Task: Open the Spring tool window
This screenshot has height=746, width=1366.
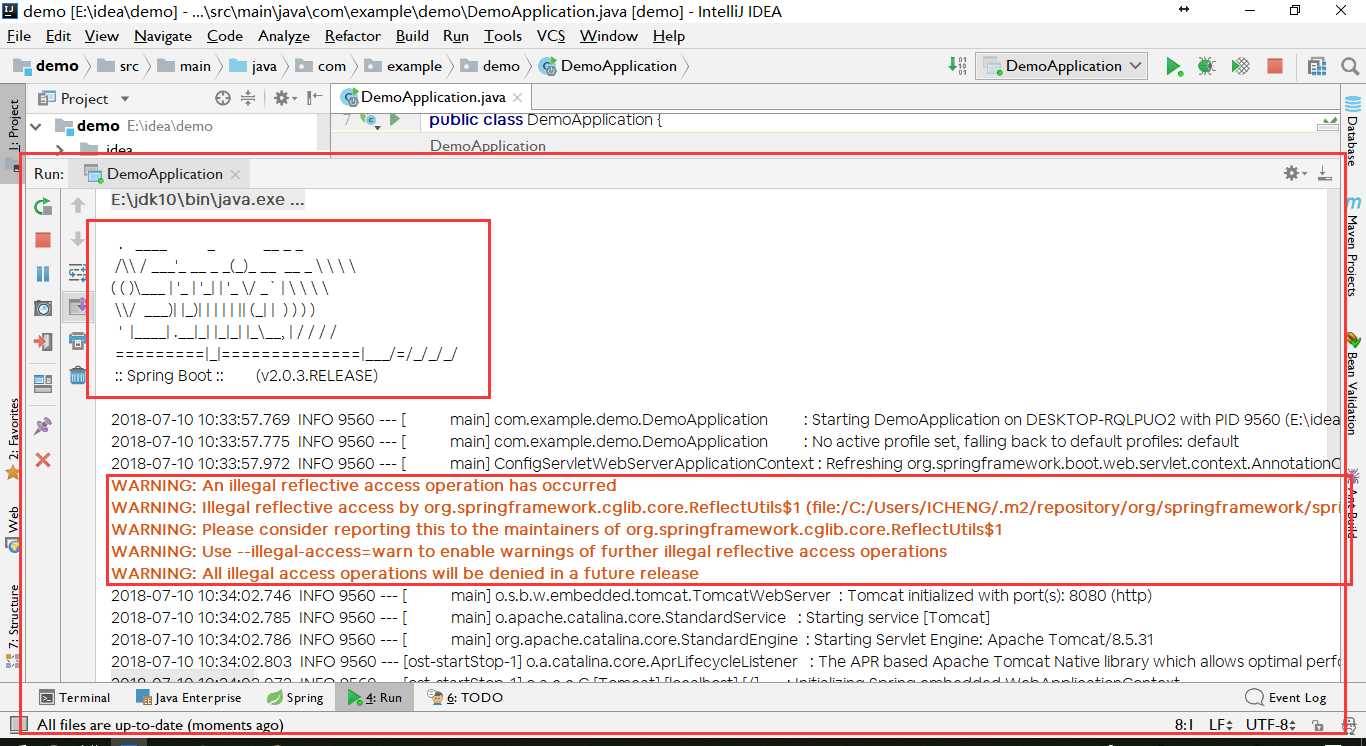Action: tap(295, 698)
